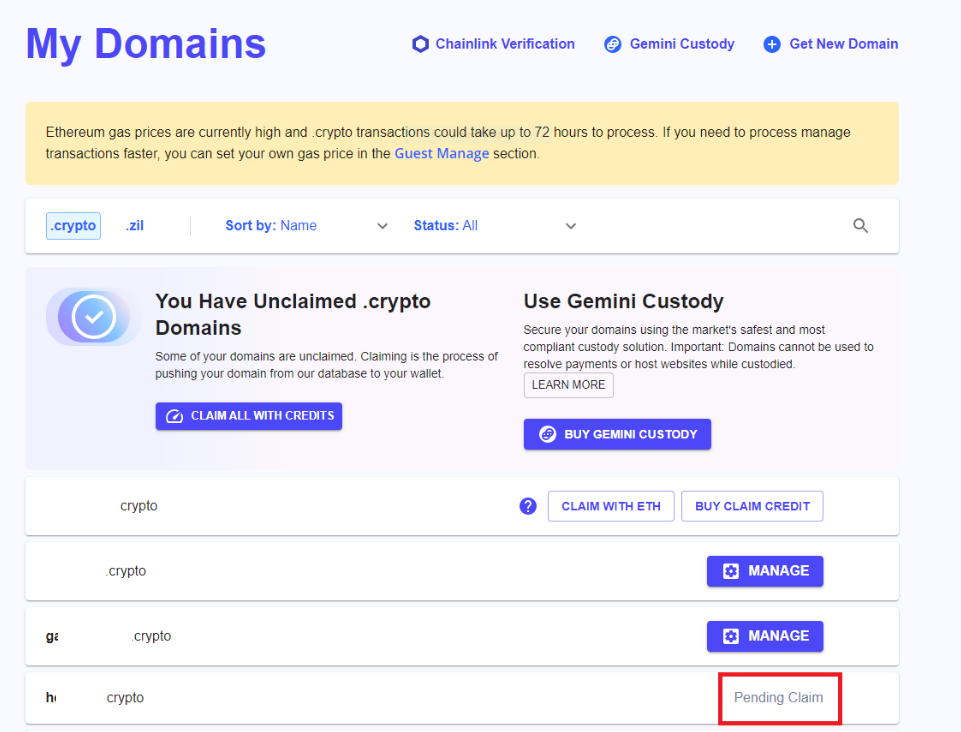
Task: Click the Buy Gemini Custody button
Action: click(x=617, y=434)
